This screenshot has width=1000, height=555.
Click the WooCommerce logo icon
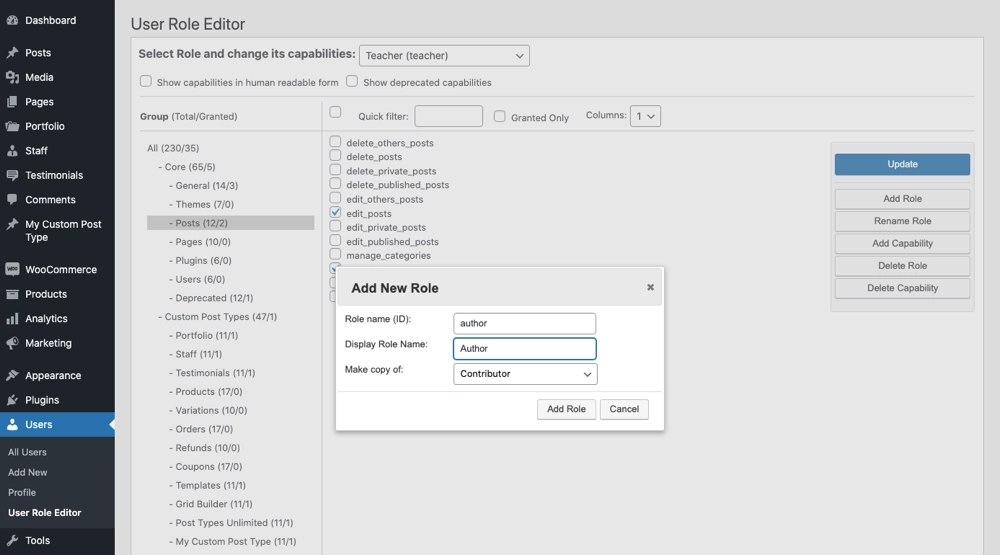12,270
